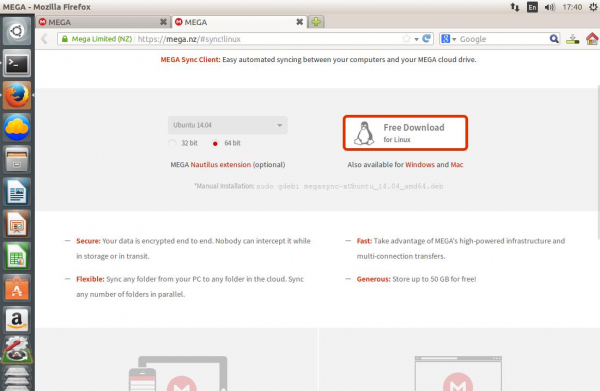Click the browser window MEGA illustration thumbnail
The image size is (600, 391).
(458, 373)
